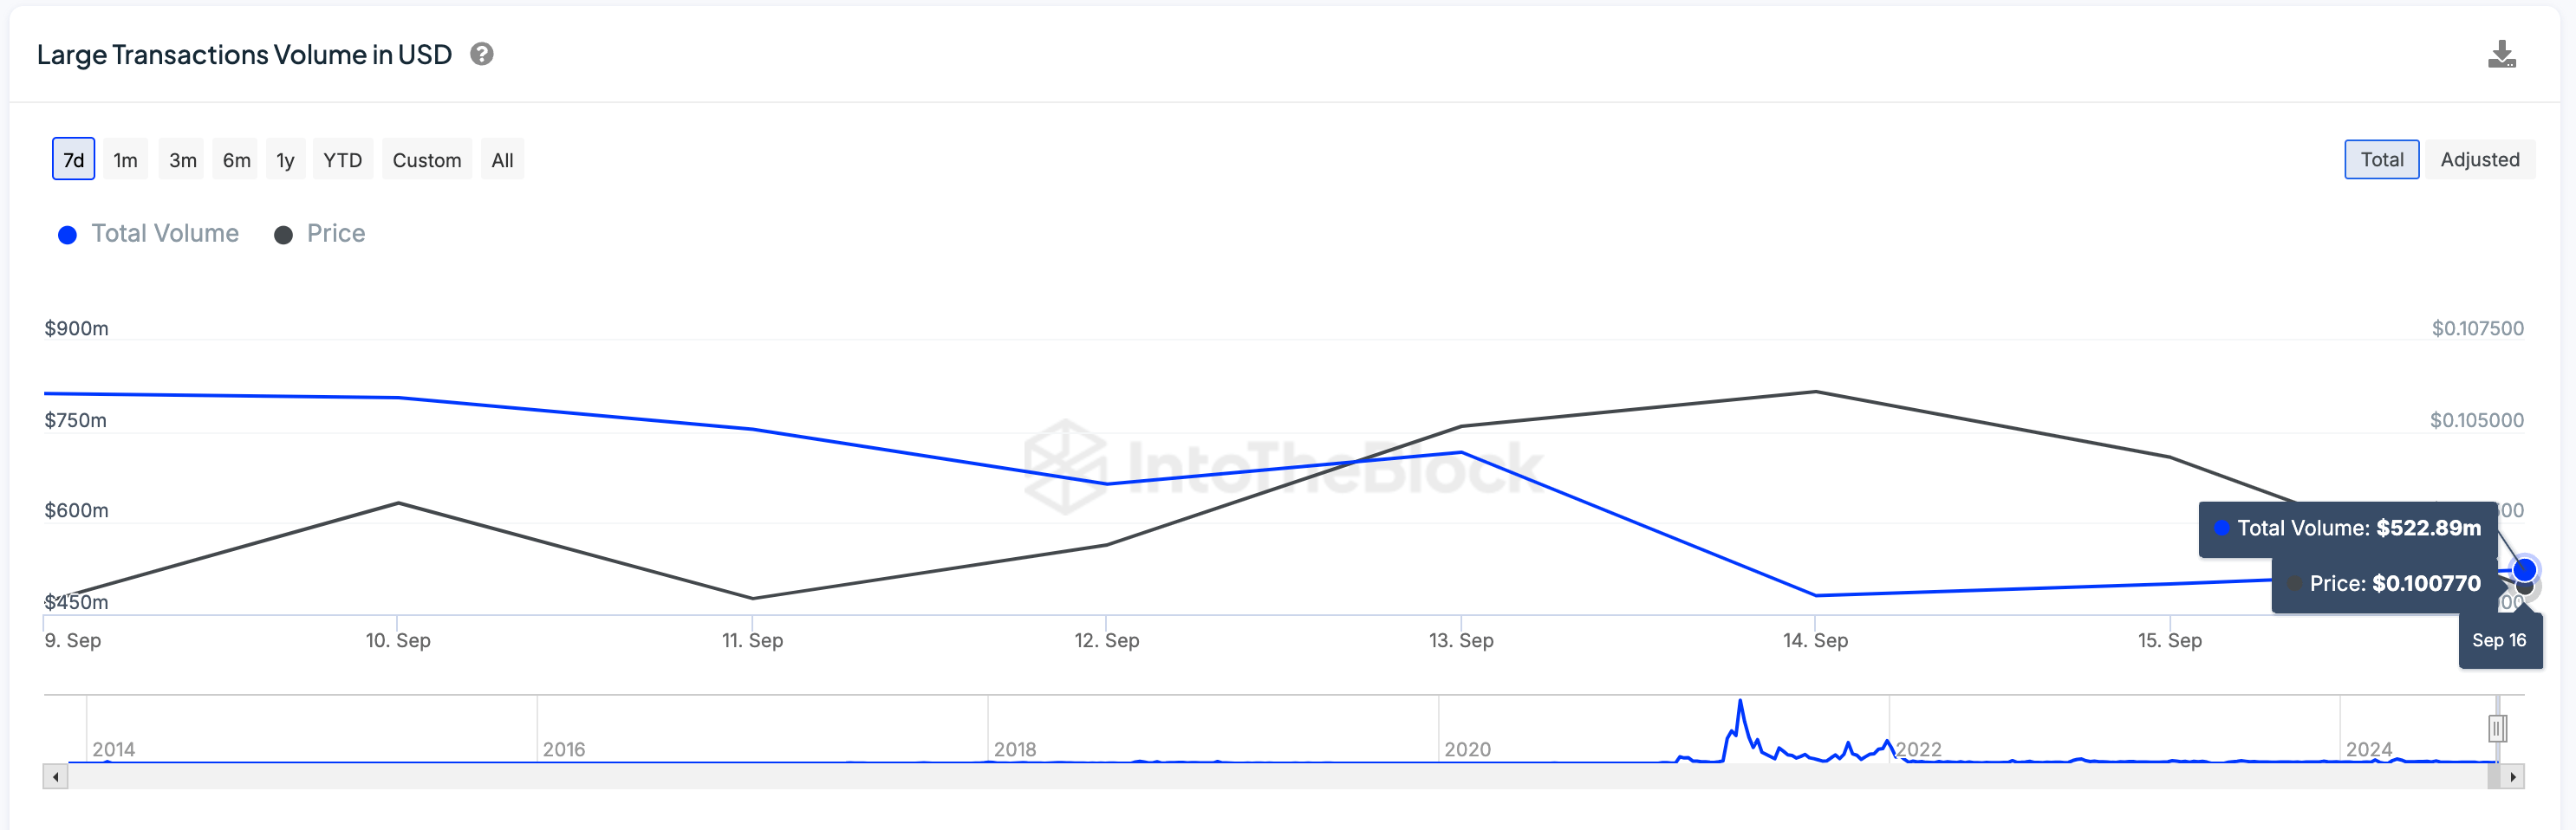The image size is (2576, 830).
Task: Select the 1m time range
Action: [x=125, y=160]
